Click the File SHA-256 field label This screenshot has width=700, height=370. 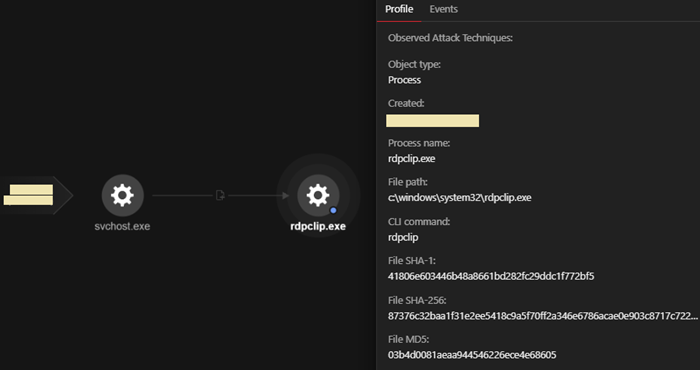pyautogui.click(x=417, y=300)
